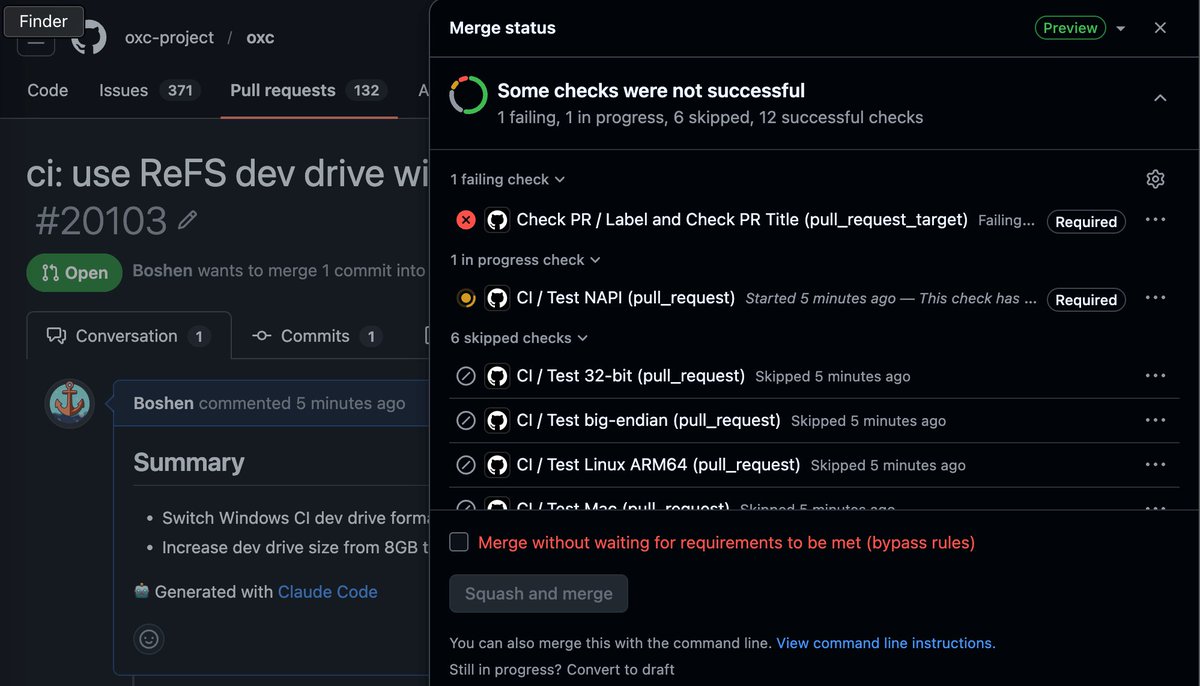Viewport: 1200px width, 686px height.
Task: Click skipped icon for Test 32-bit
Action: point(466,377)
